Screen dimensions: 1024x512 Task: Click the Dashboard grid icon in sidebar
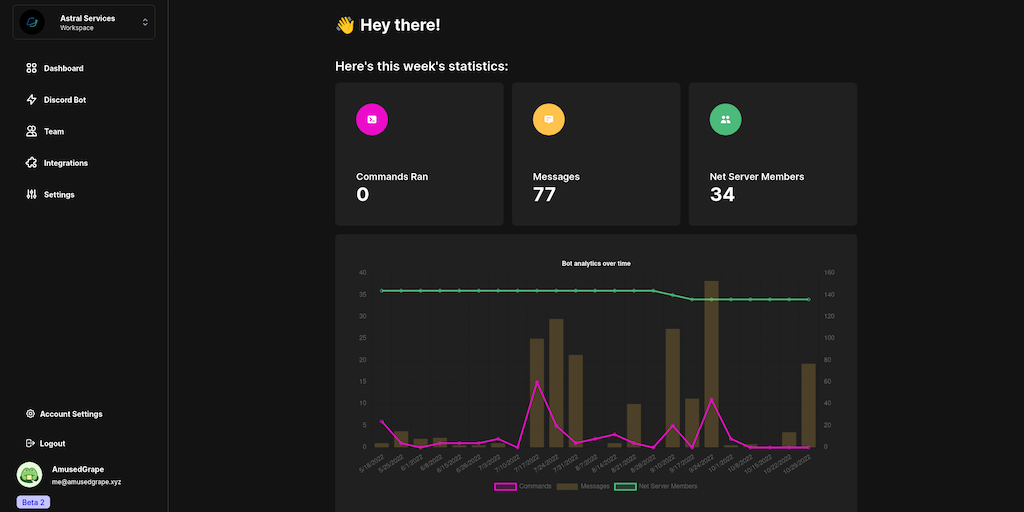[32, 69]
